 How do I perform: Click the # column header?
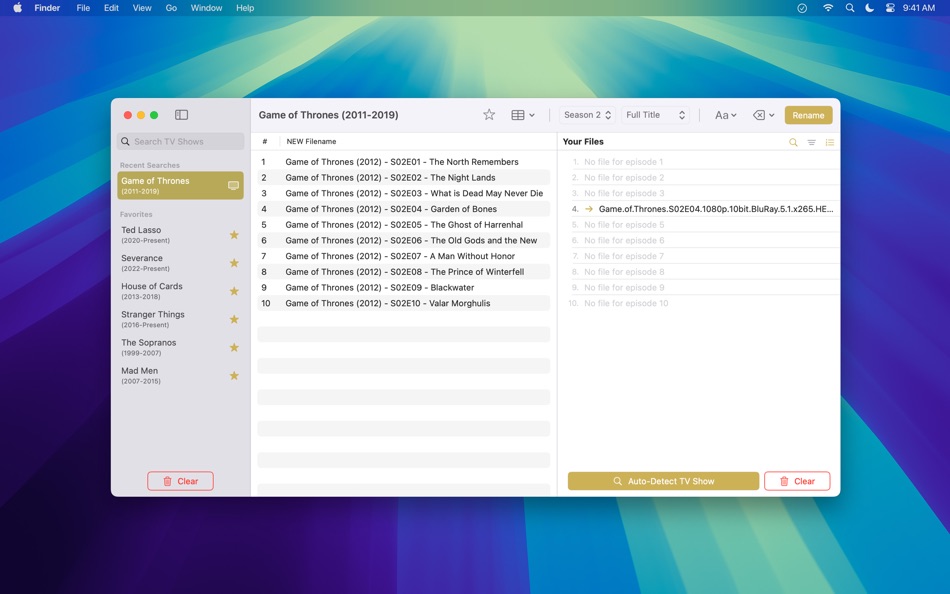265,141
